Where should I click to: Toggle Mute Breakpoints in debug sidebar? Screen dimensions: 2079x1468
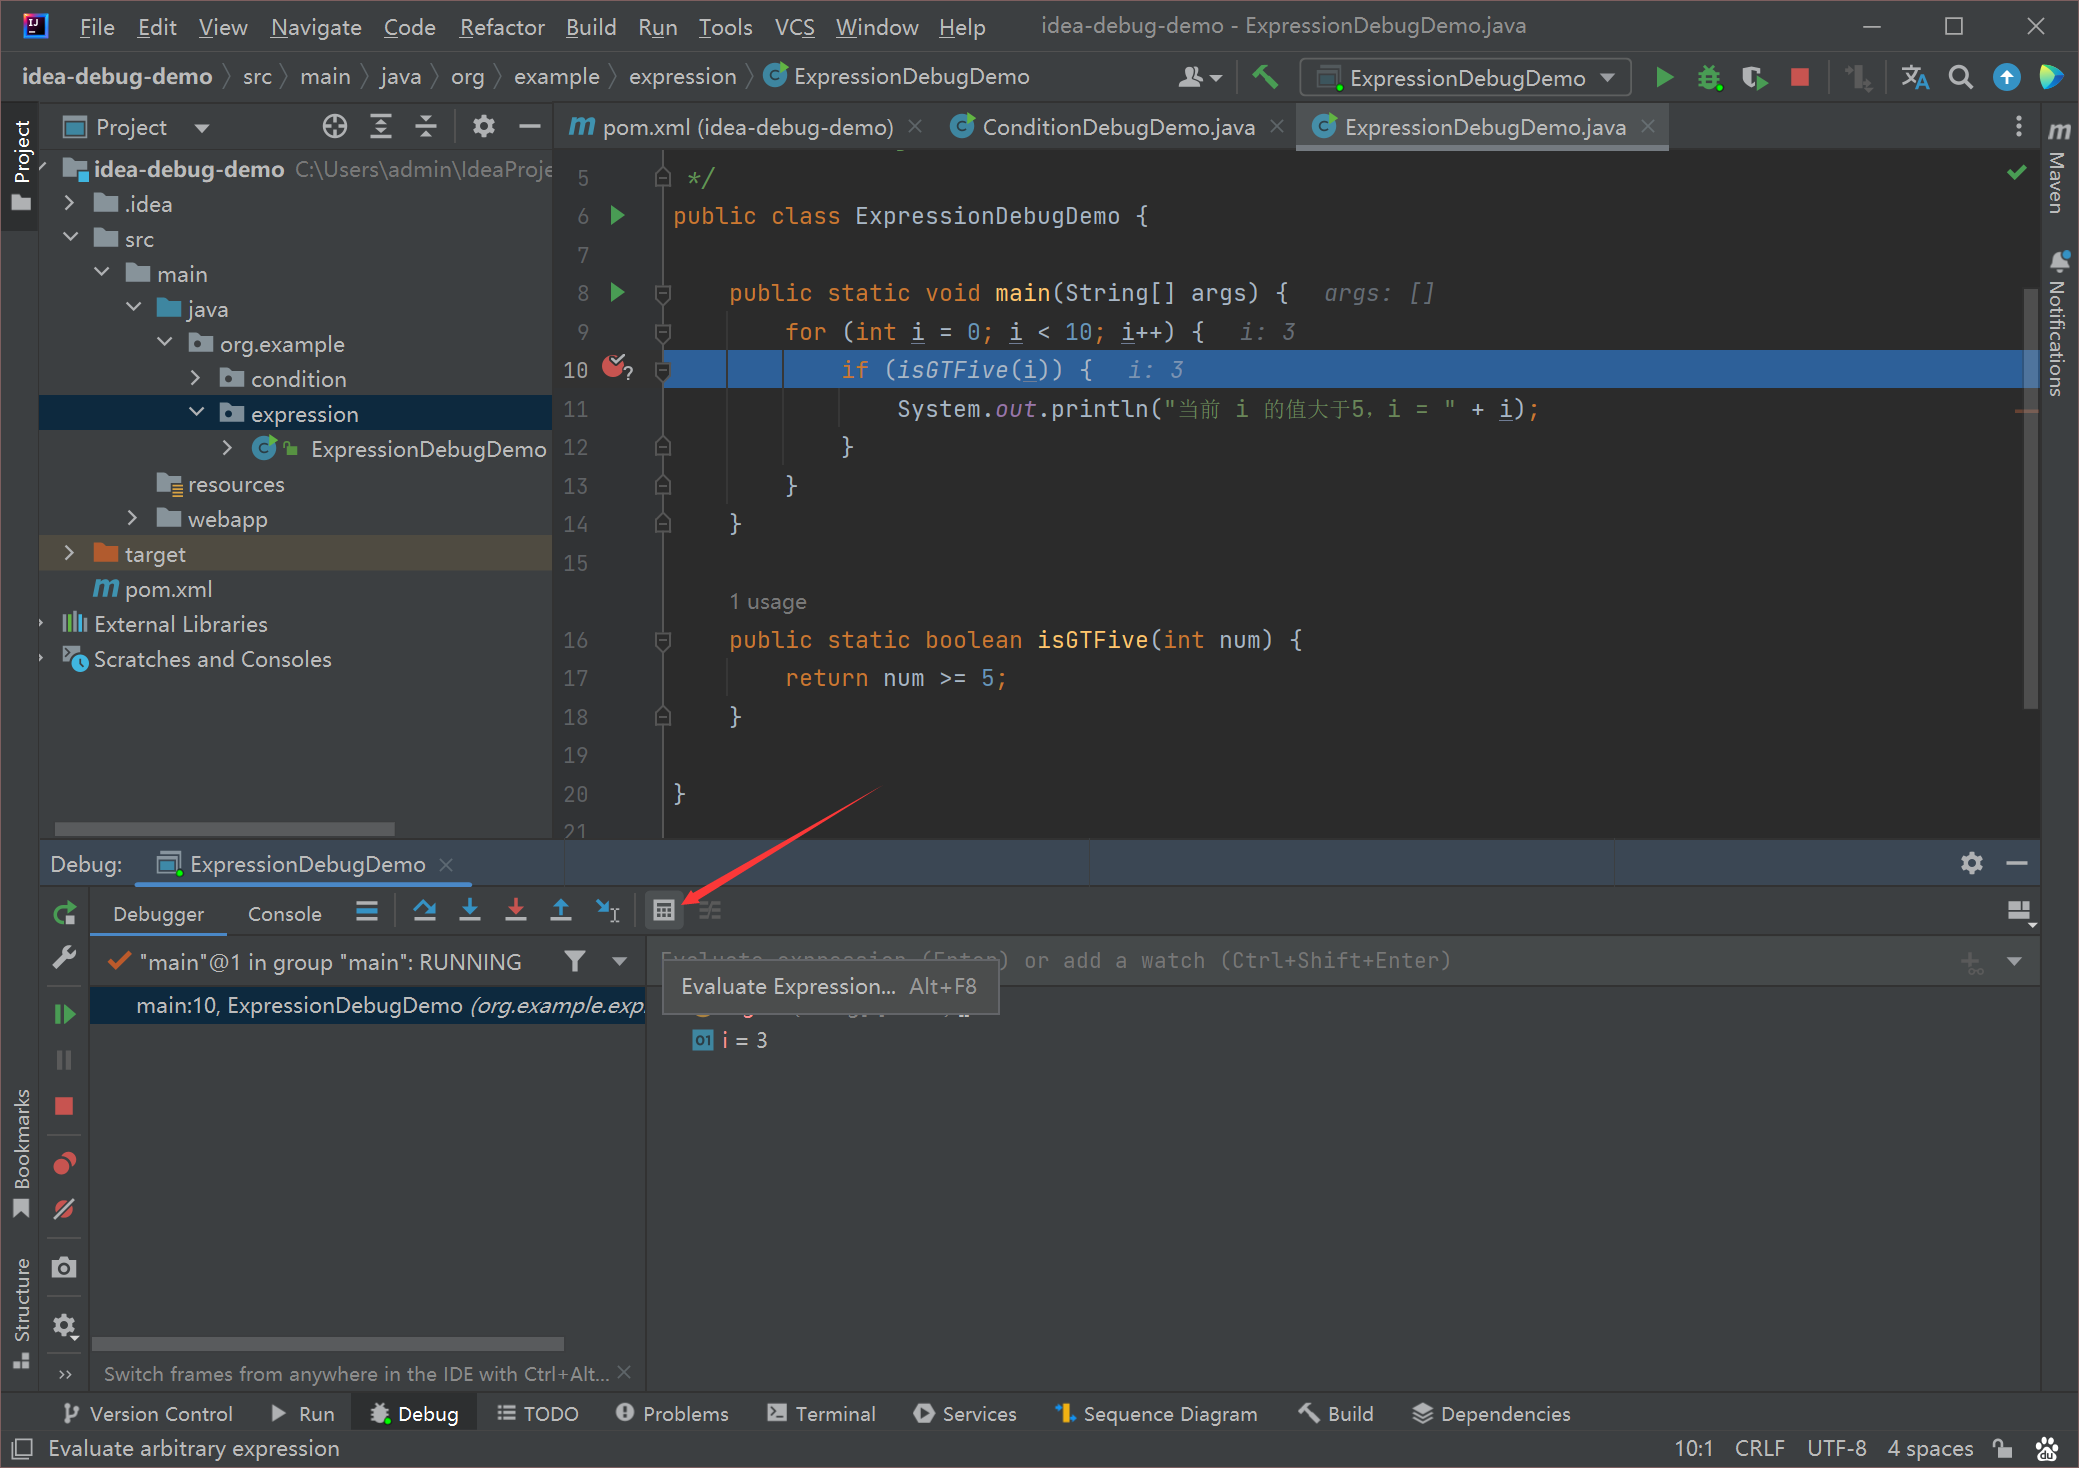(64, 1210)
